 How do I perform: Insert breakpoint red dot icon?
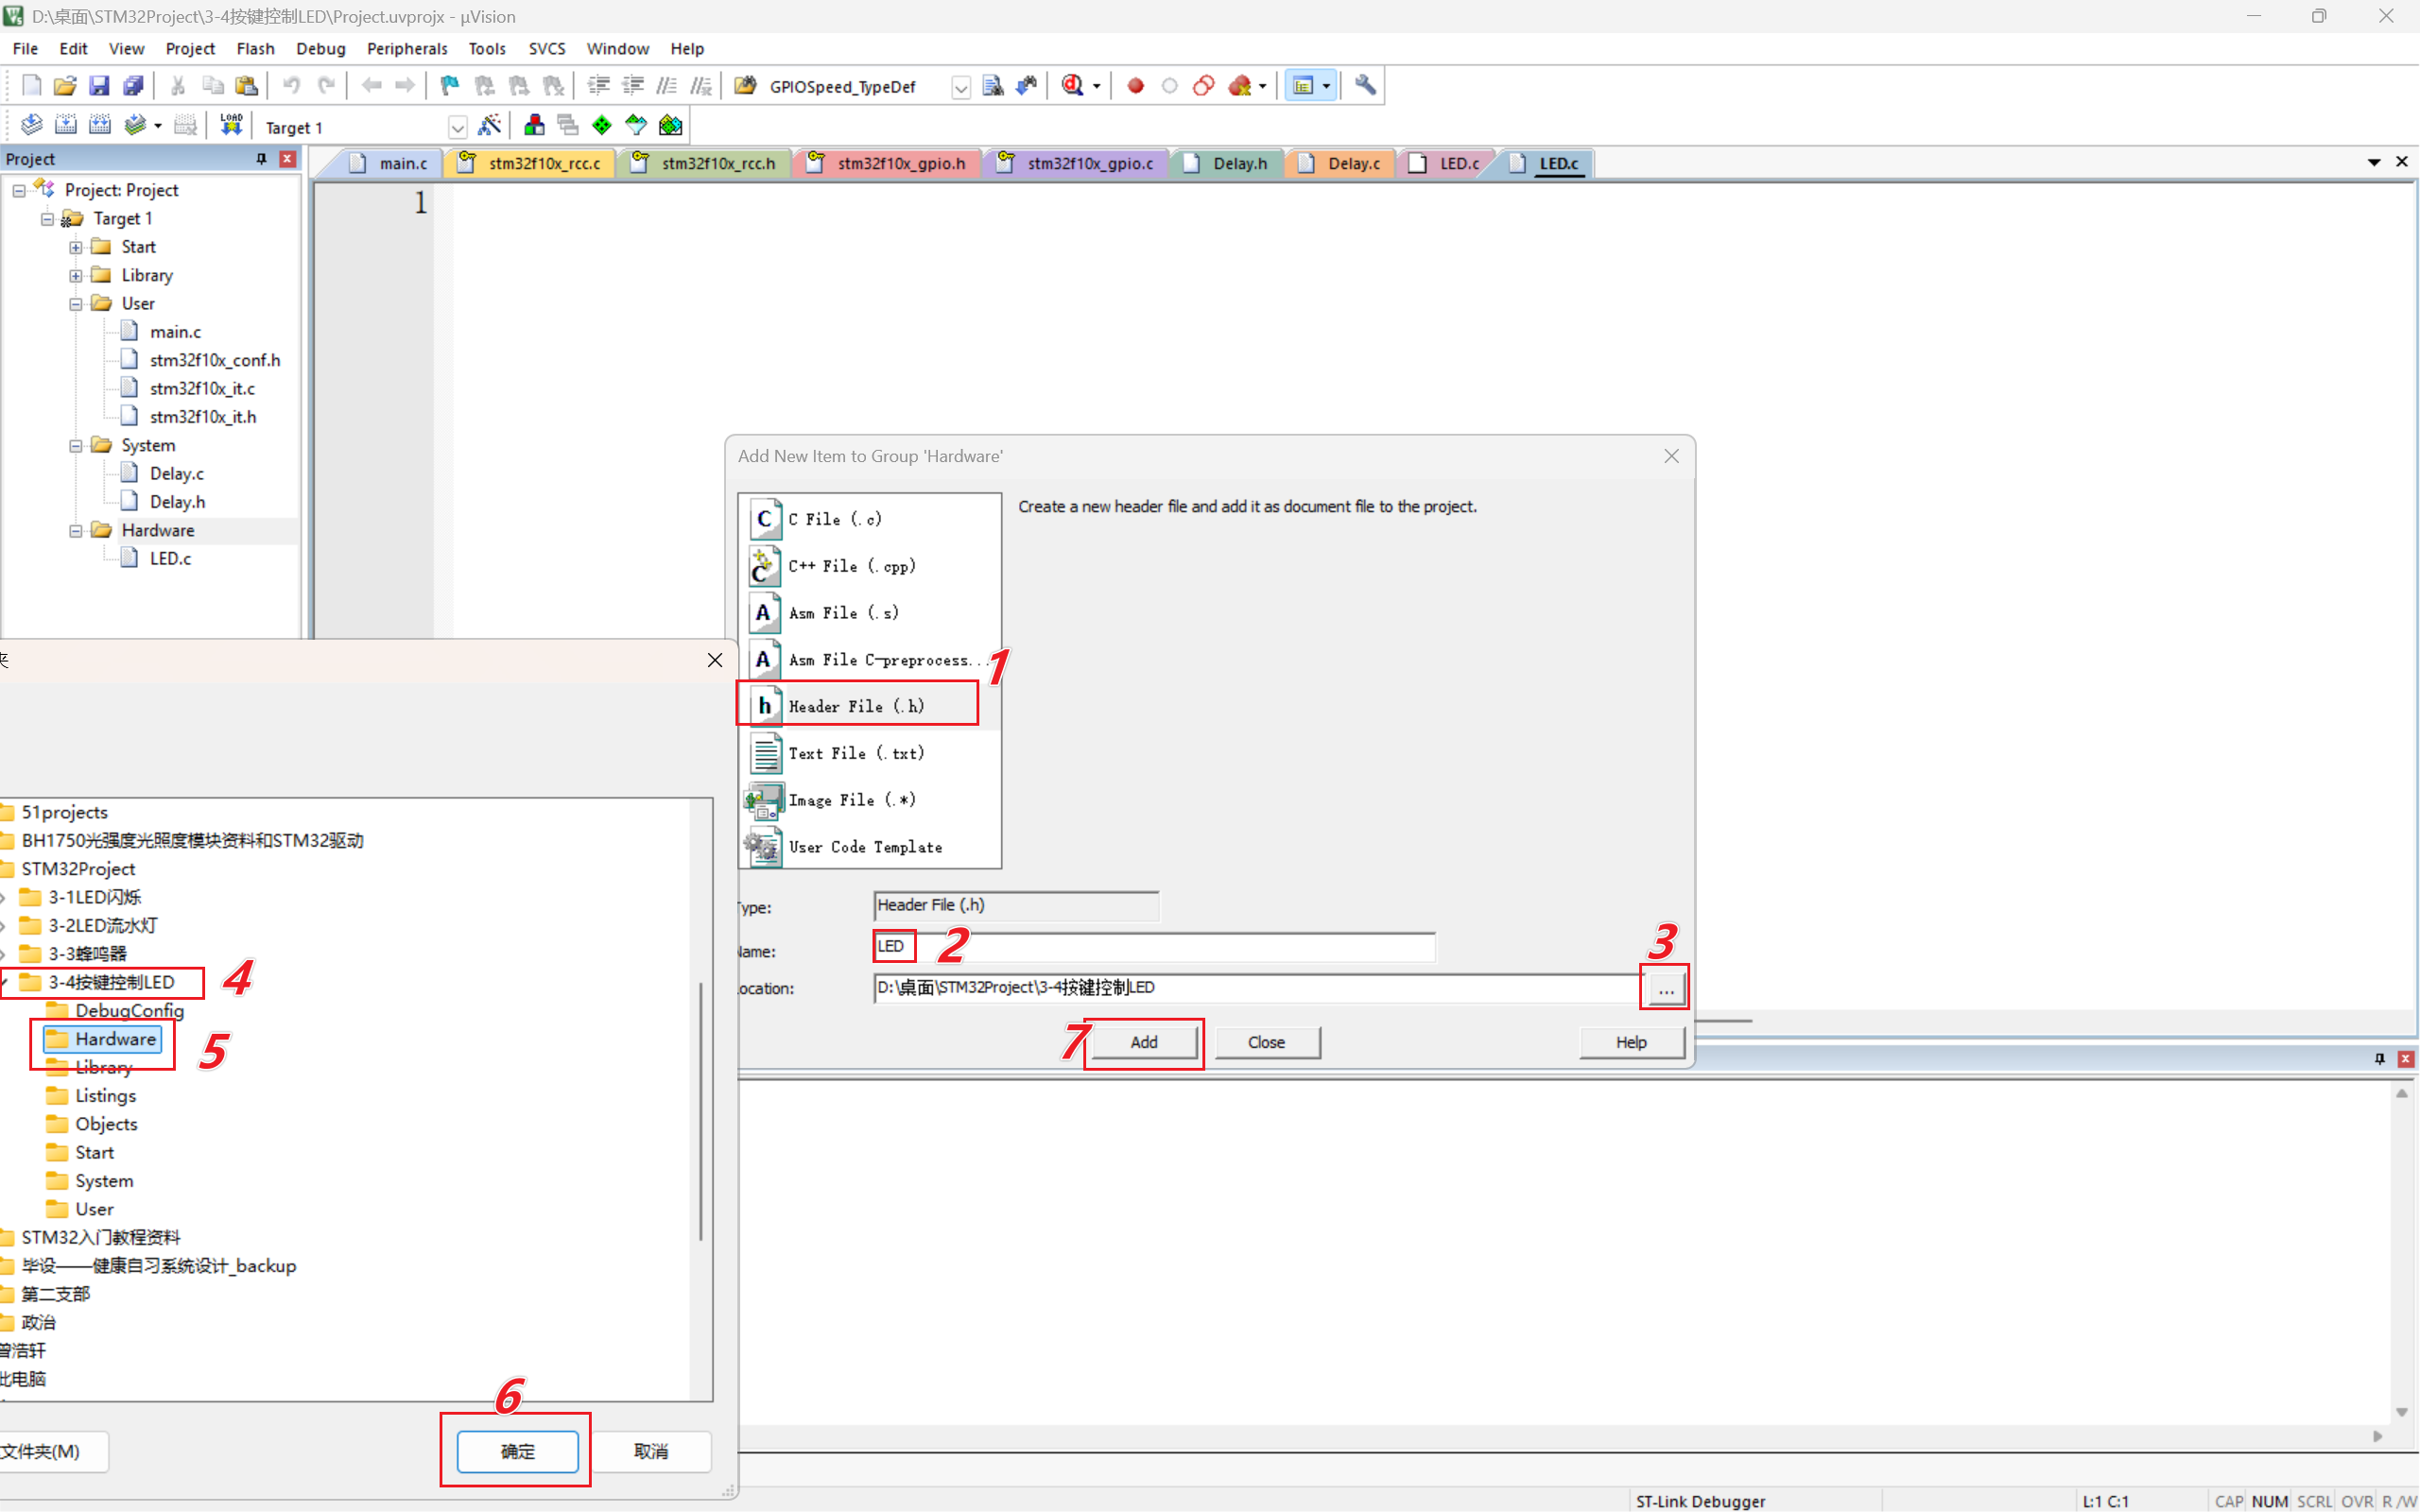(x=1135, y=86)
